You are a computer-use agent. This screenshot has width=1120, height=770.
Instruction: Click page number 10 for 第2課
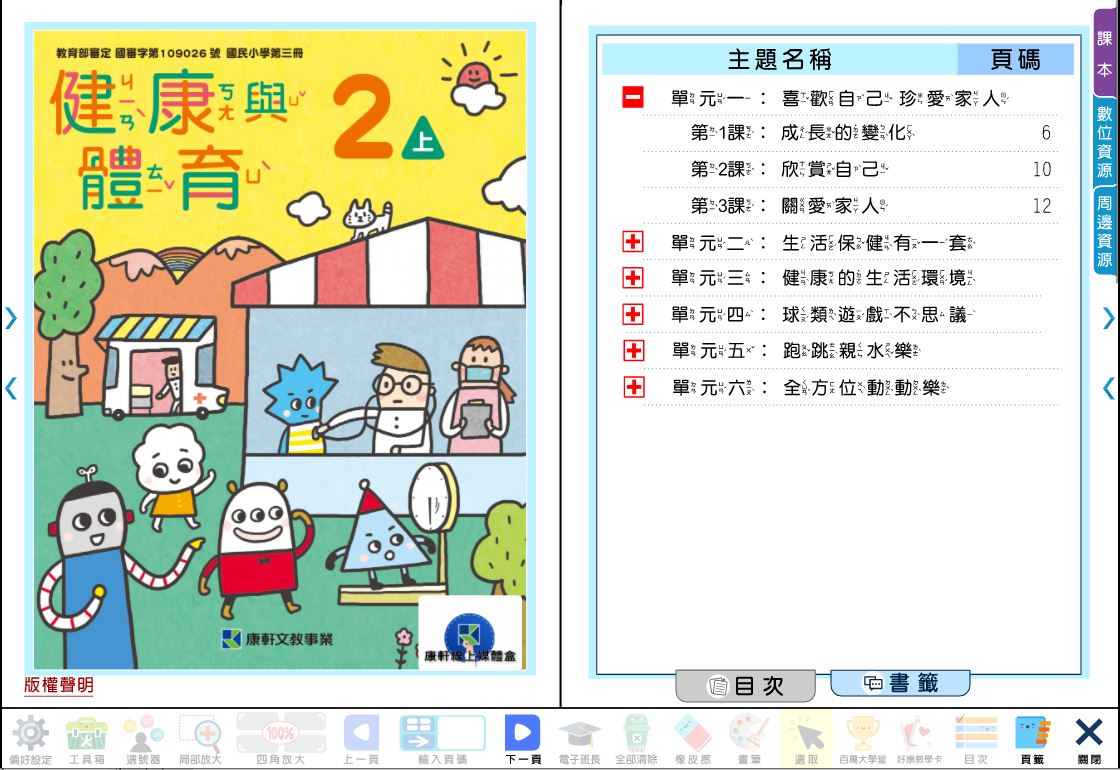pos(1042,169)
